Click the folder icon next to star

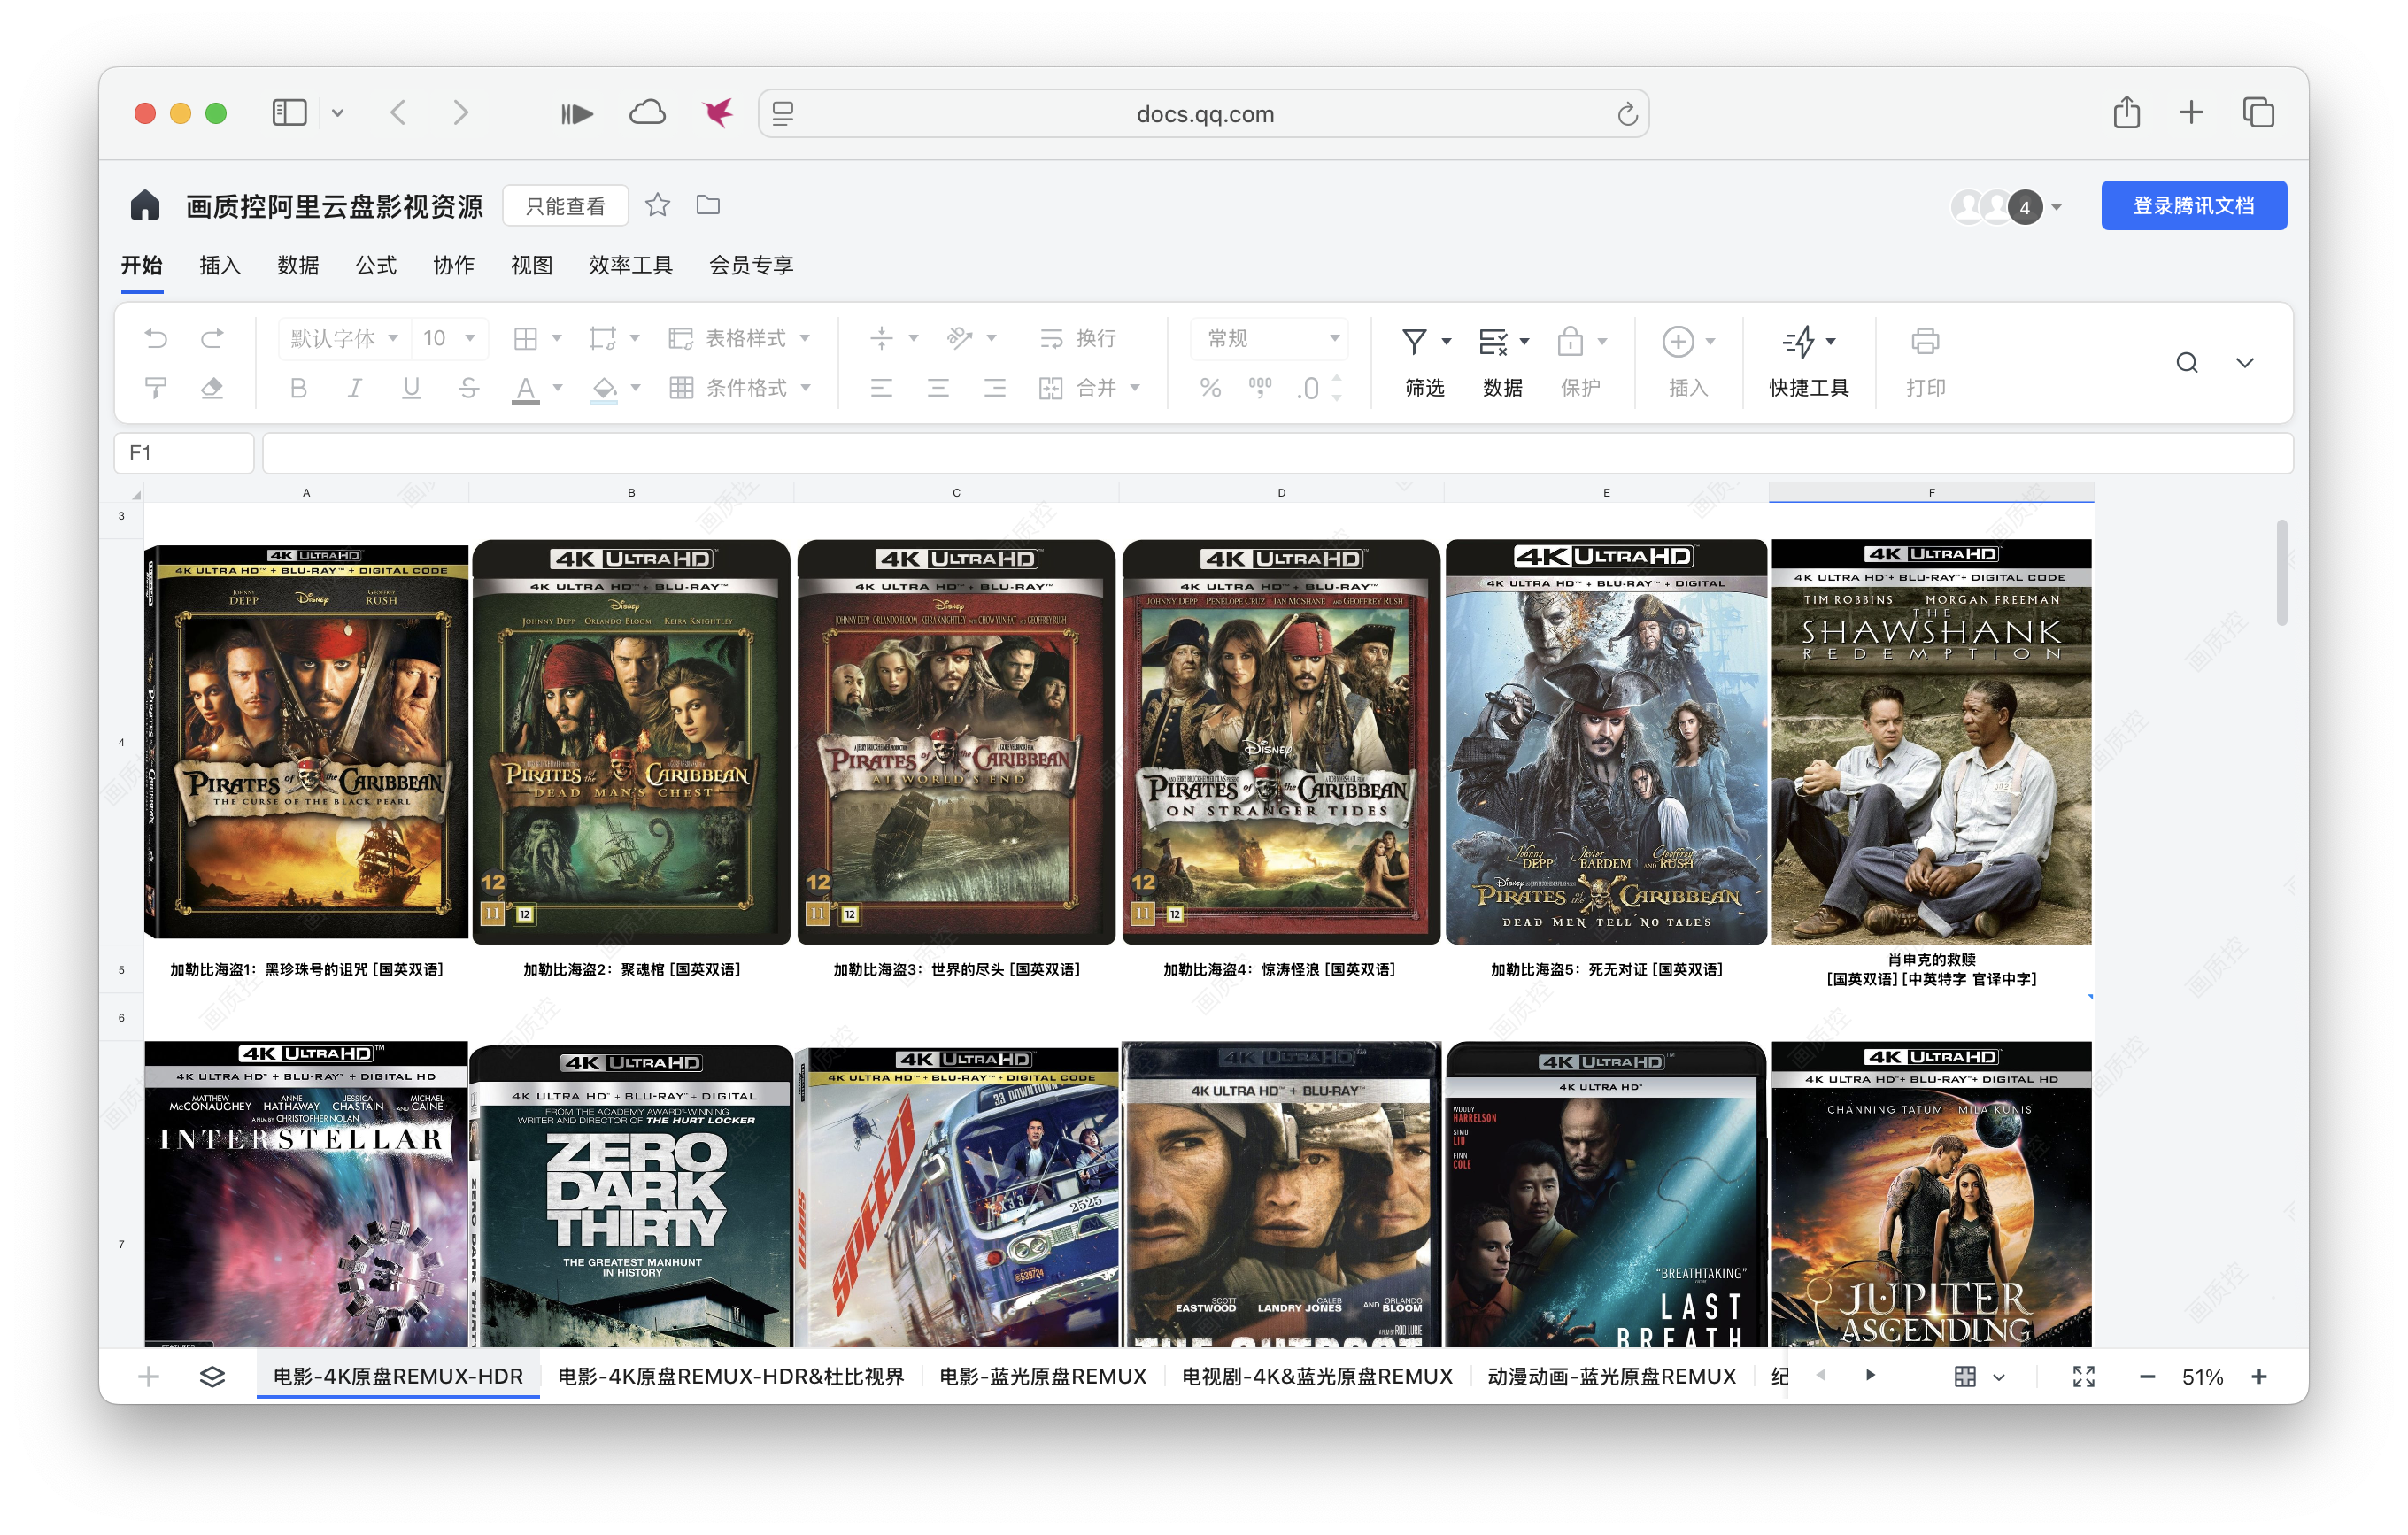point(708,205)
